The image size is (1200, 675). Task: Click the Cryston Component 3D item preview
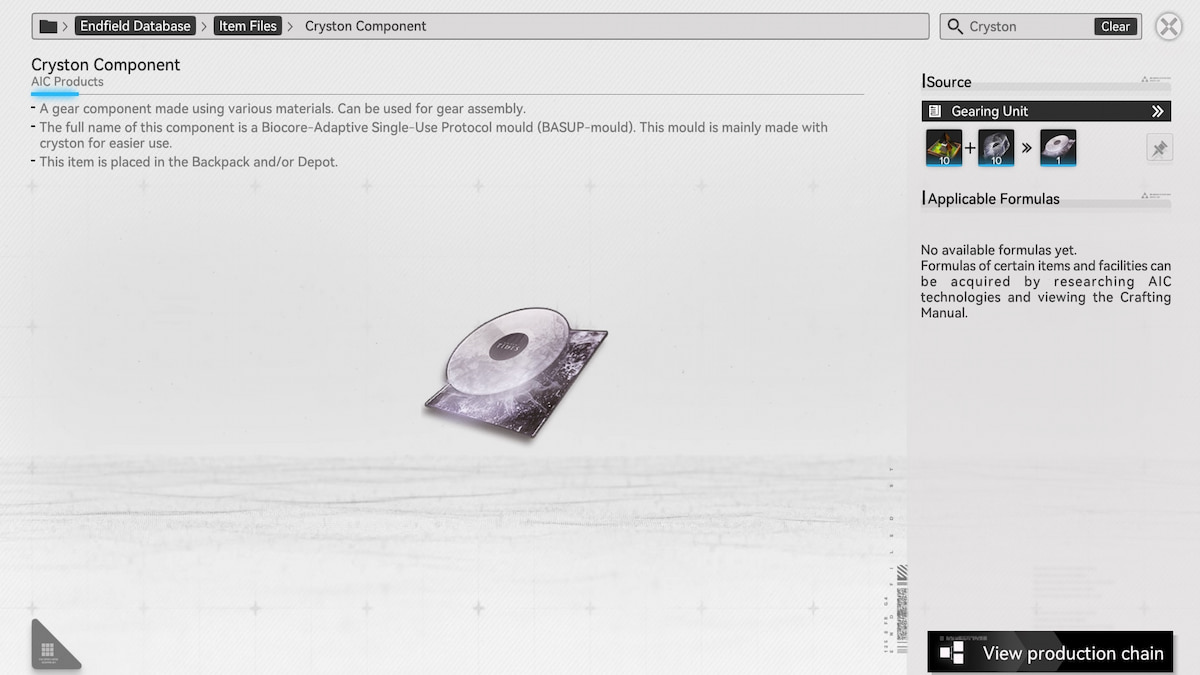[515, 370]
